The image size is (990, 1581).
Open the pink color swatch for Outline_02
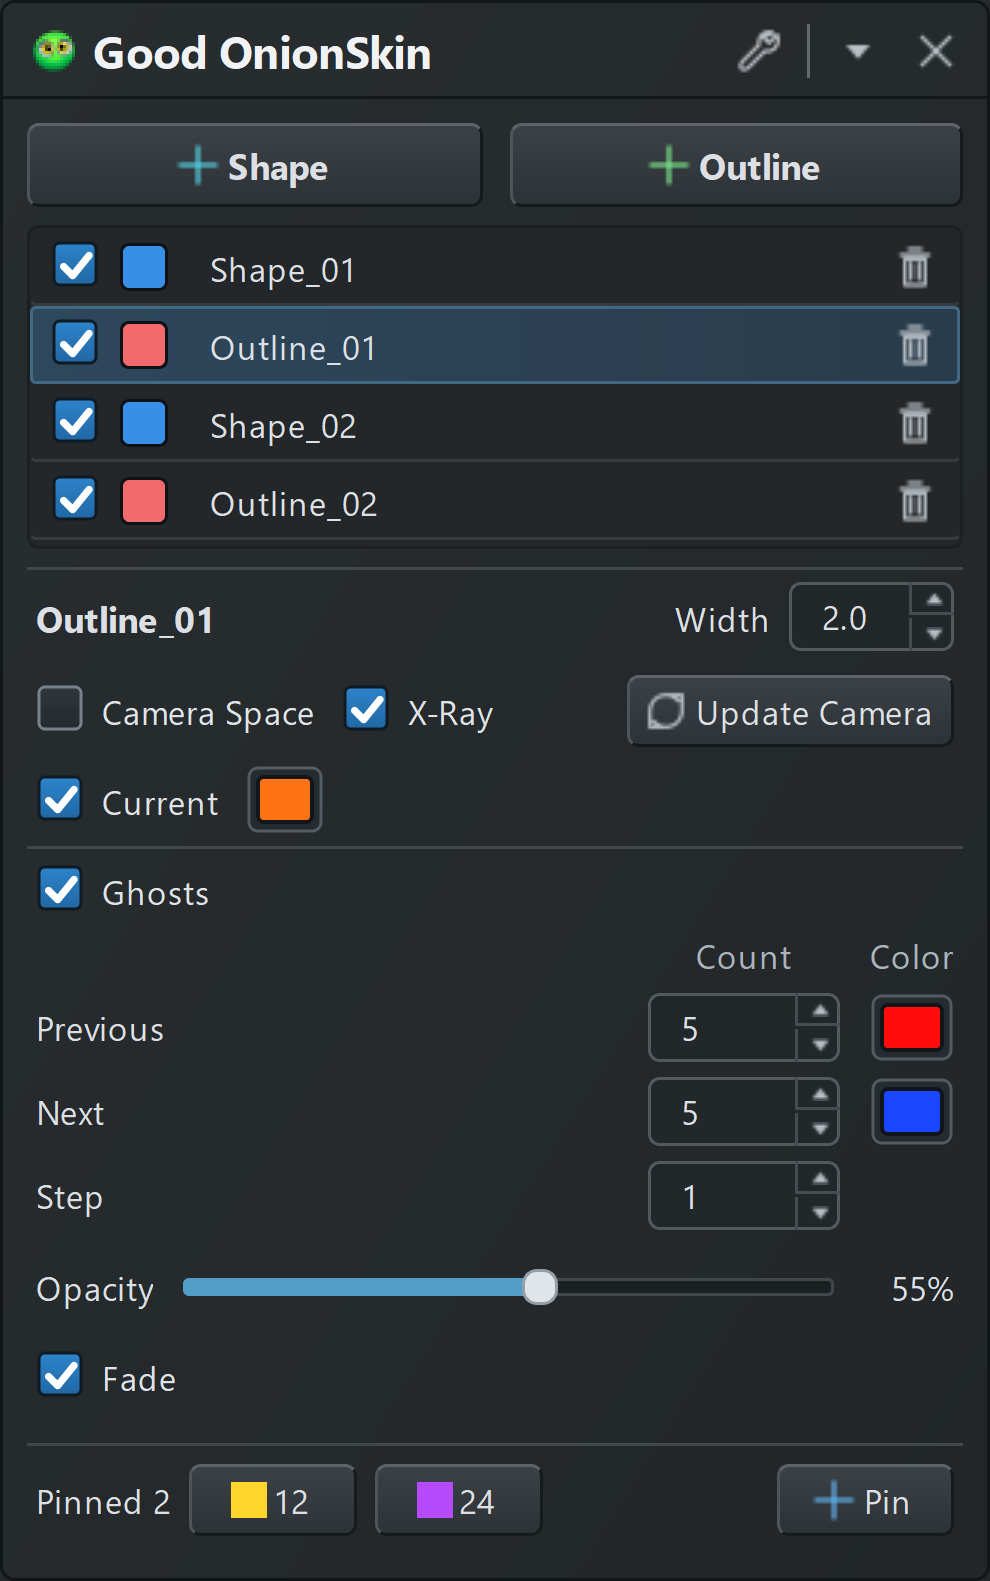(144, 501)
